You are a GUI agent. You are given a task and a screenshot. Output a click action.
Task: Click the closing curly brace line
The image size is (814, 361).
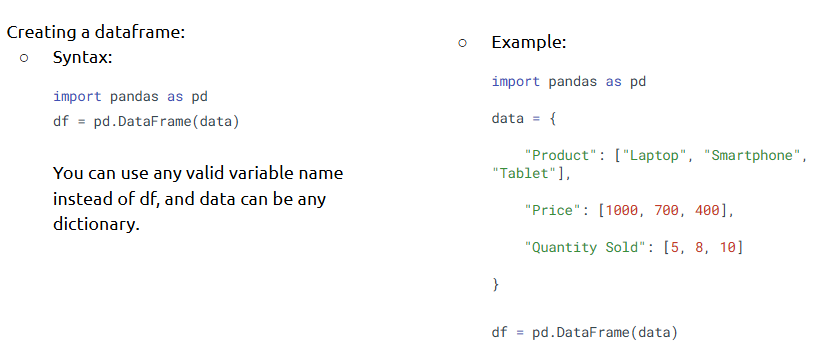tap(495, 284)
